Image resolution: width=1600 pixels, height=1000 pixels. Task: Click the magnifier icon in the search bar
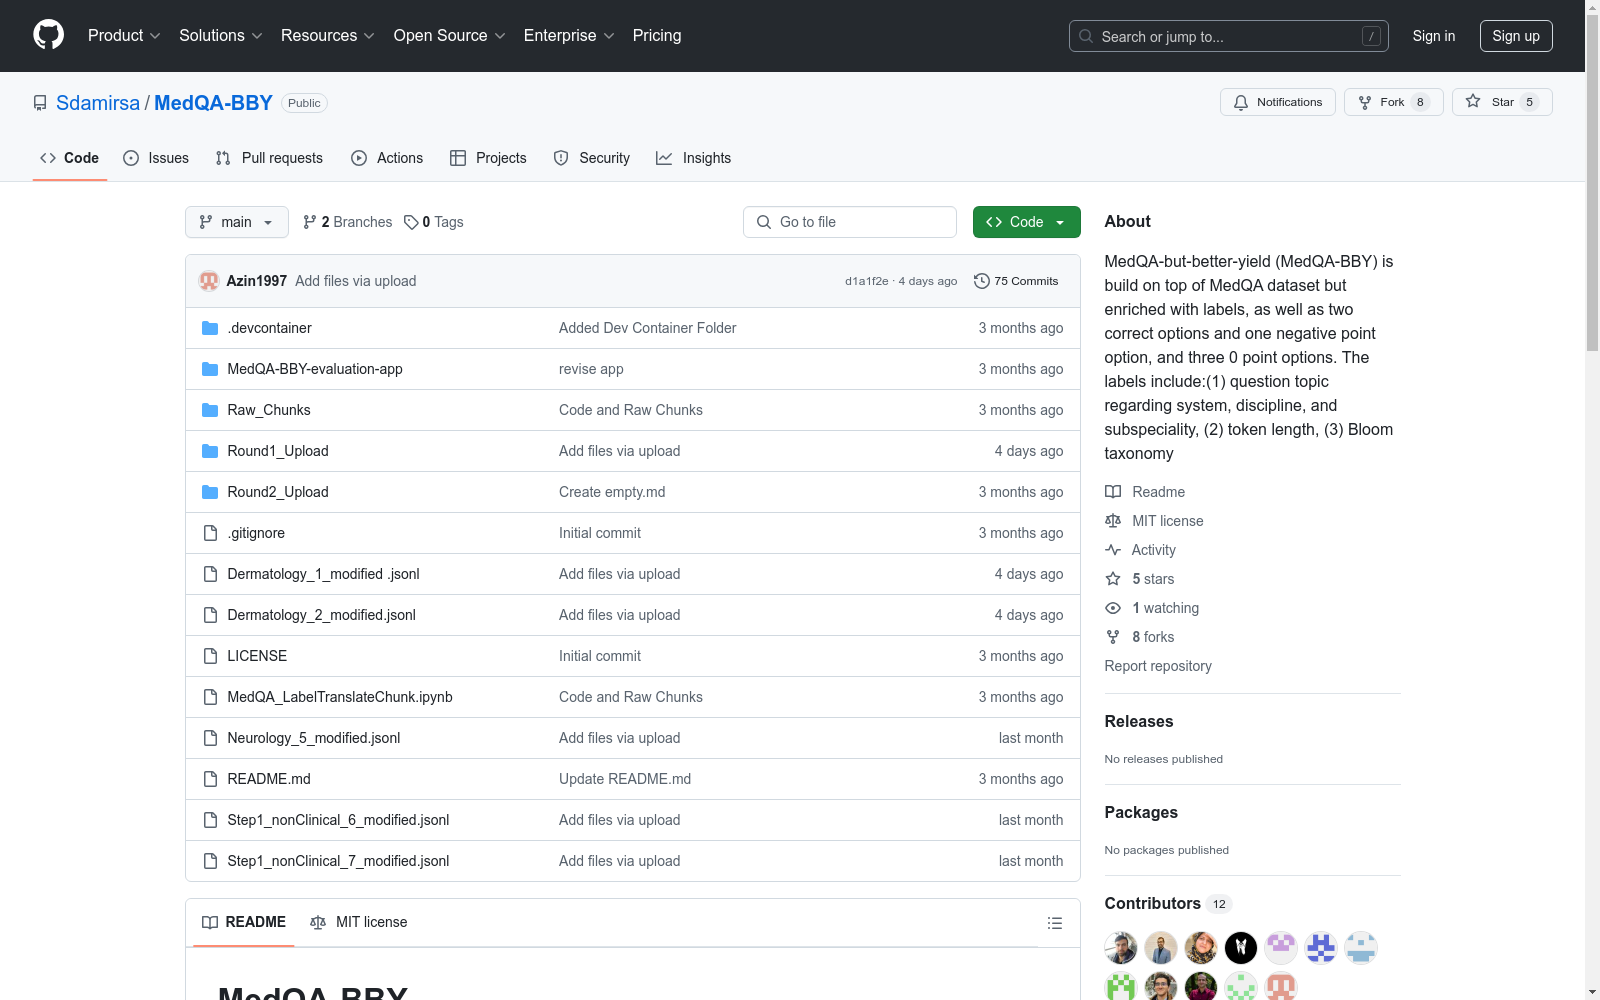(x=1086, y=36)
